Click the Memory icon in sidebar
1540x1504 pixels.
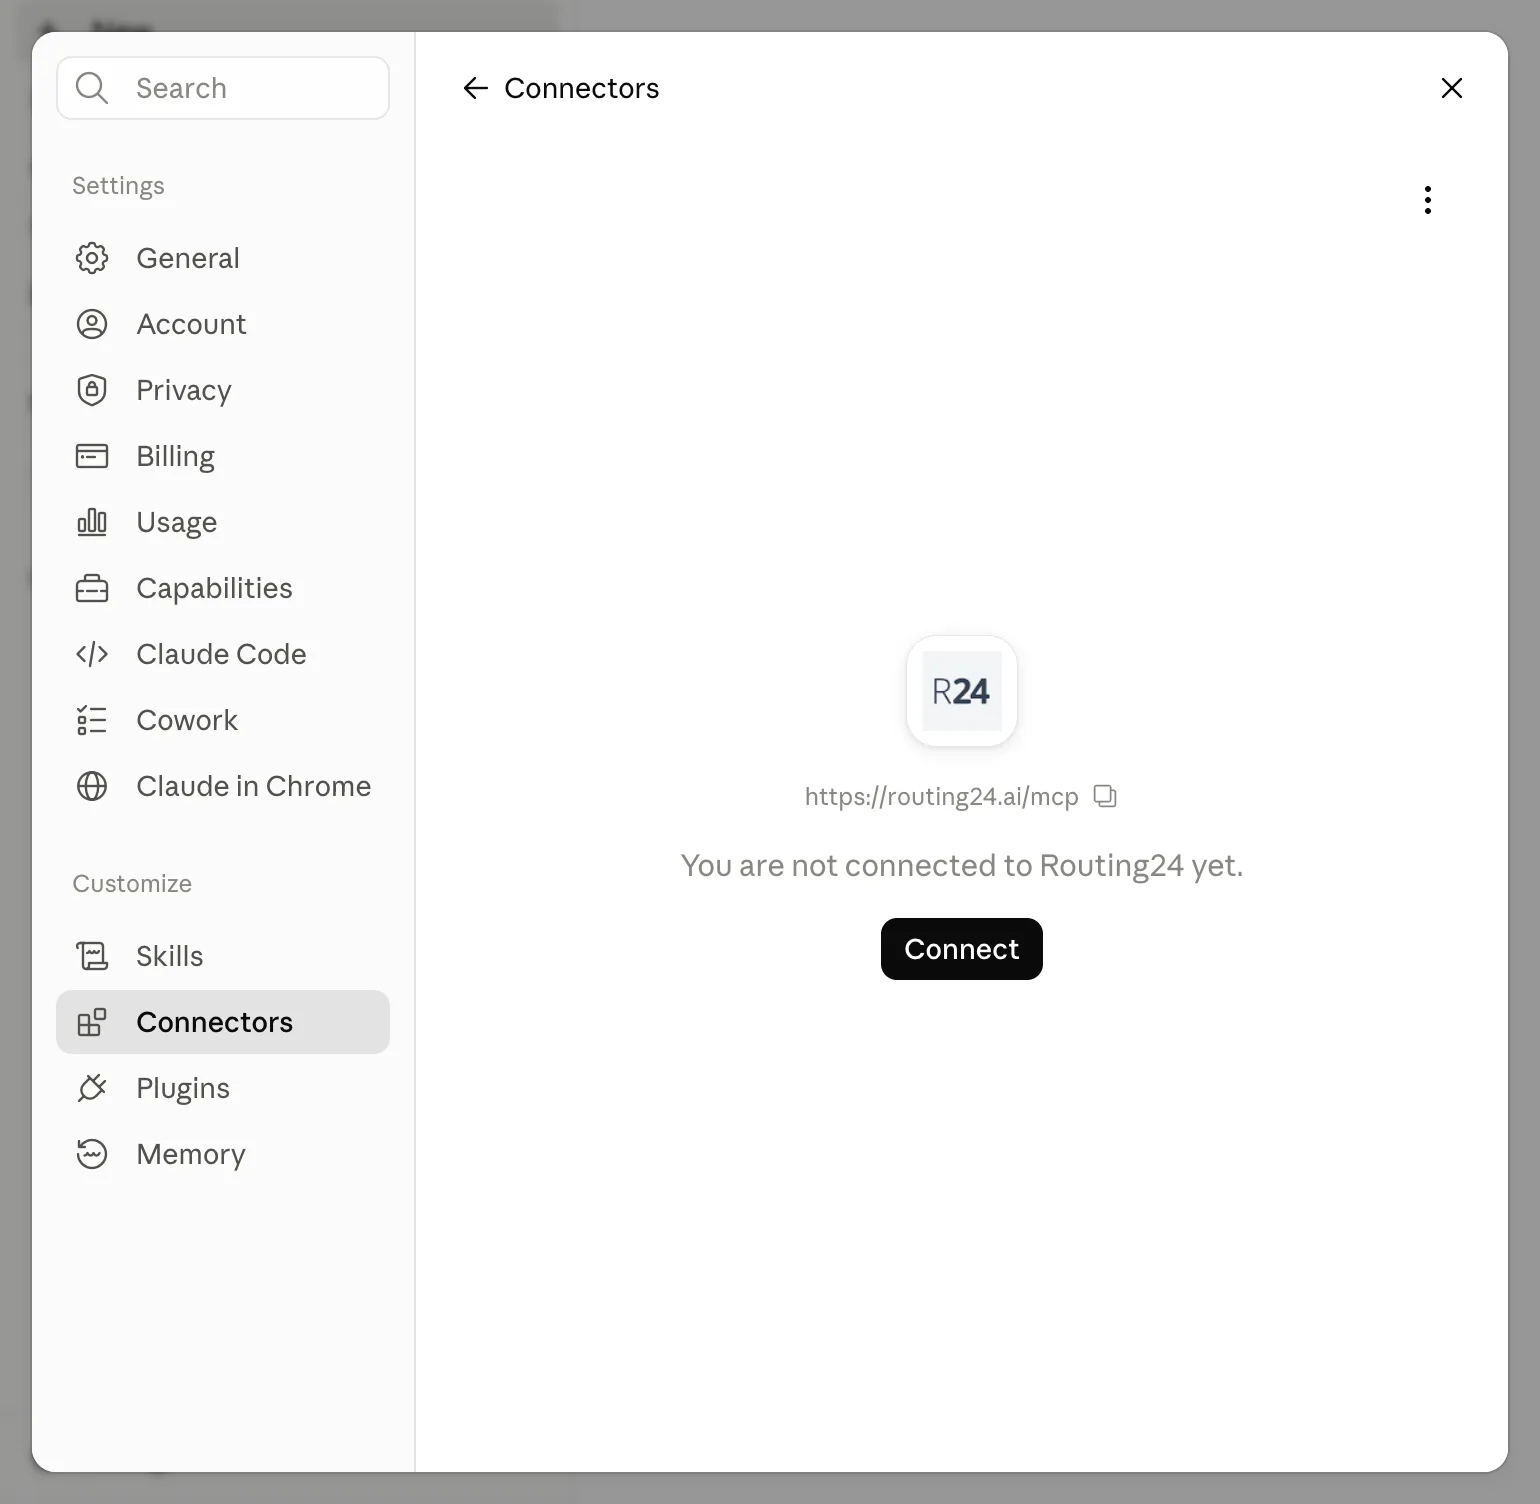[x=92, y=1154]
